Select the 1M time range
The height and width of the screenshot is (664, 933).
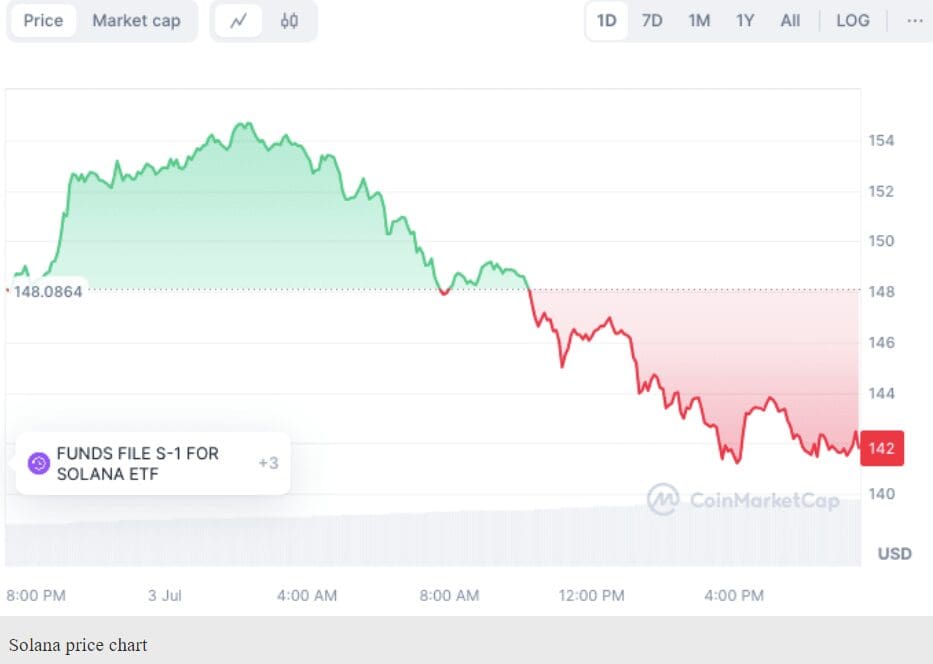(x=698, y=20)
